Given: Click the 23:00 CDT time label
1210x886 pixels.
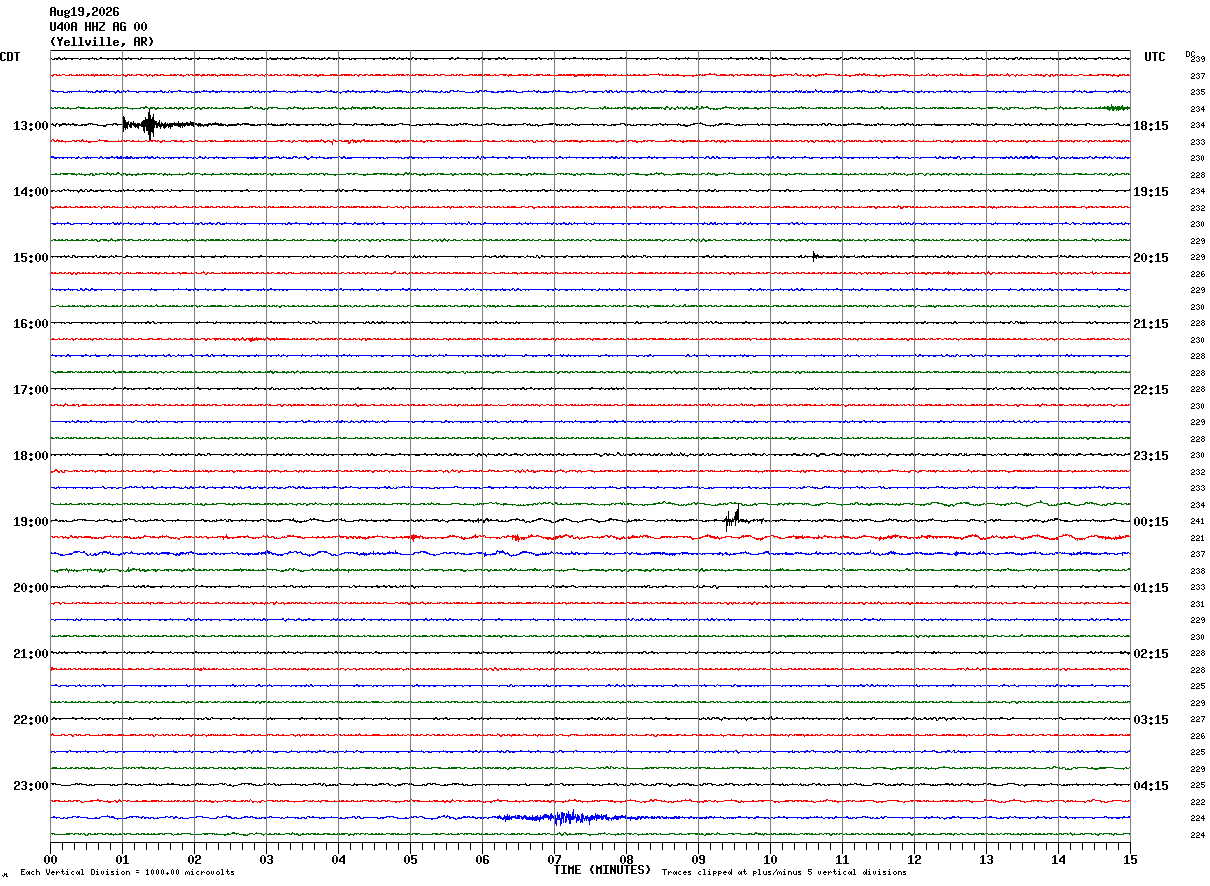Looking at the screenshot, I should [30, 786].
